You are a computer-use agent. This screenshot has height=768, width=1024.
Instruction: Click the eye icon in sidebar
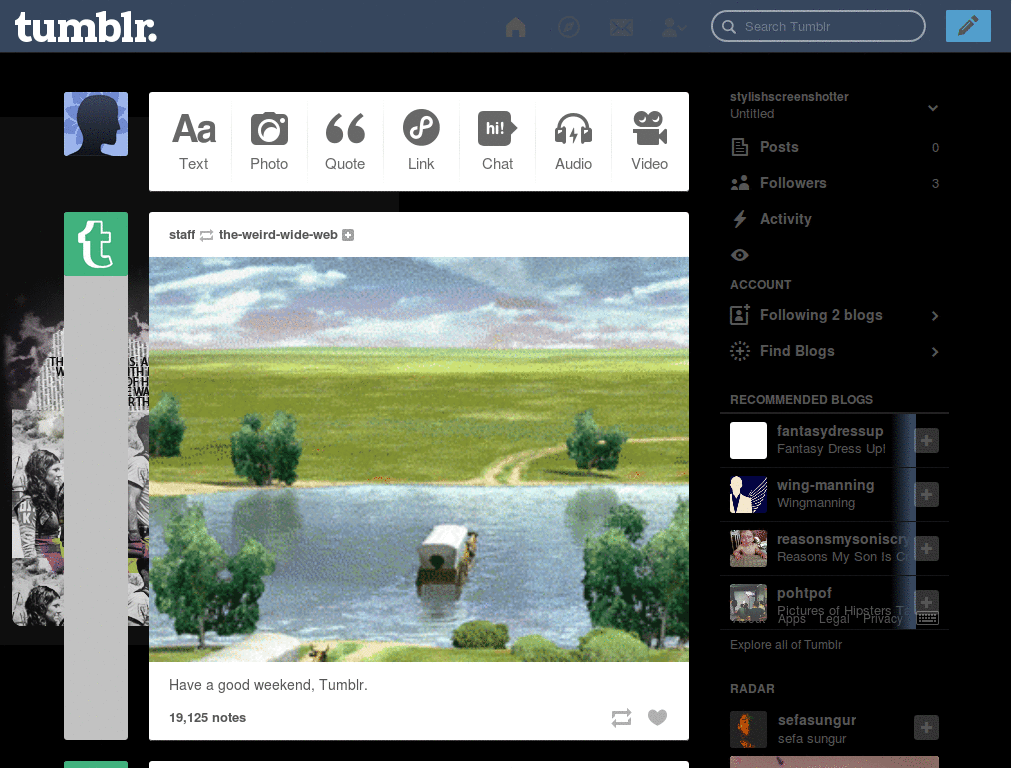coord(740,255)
